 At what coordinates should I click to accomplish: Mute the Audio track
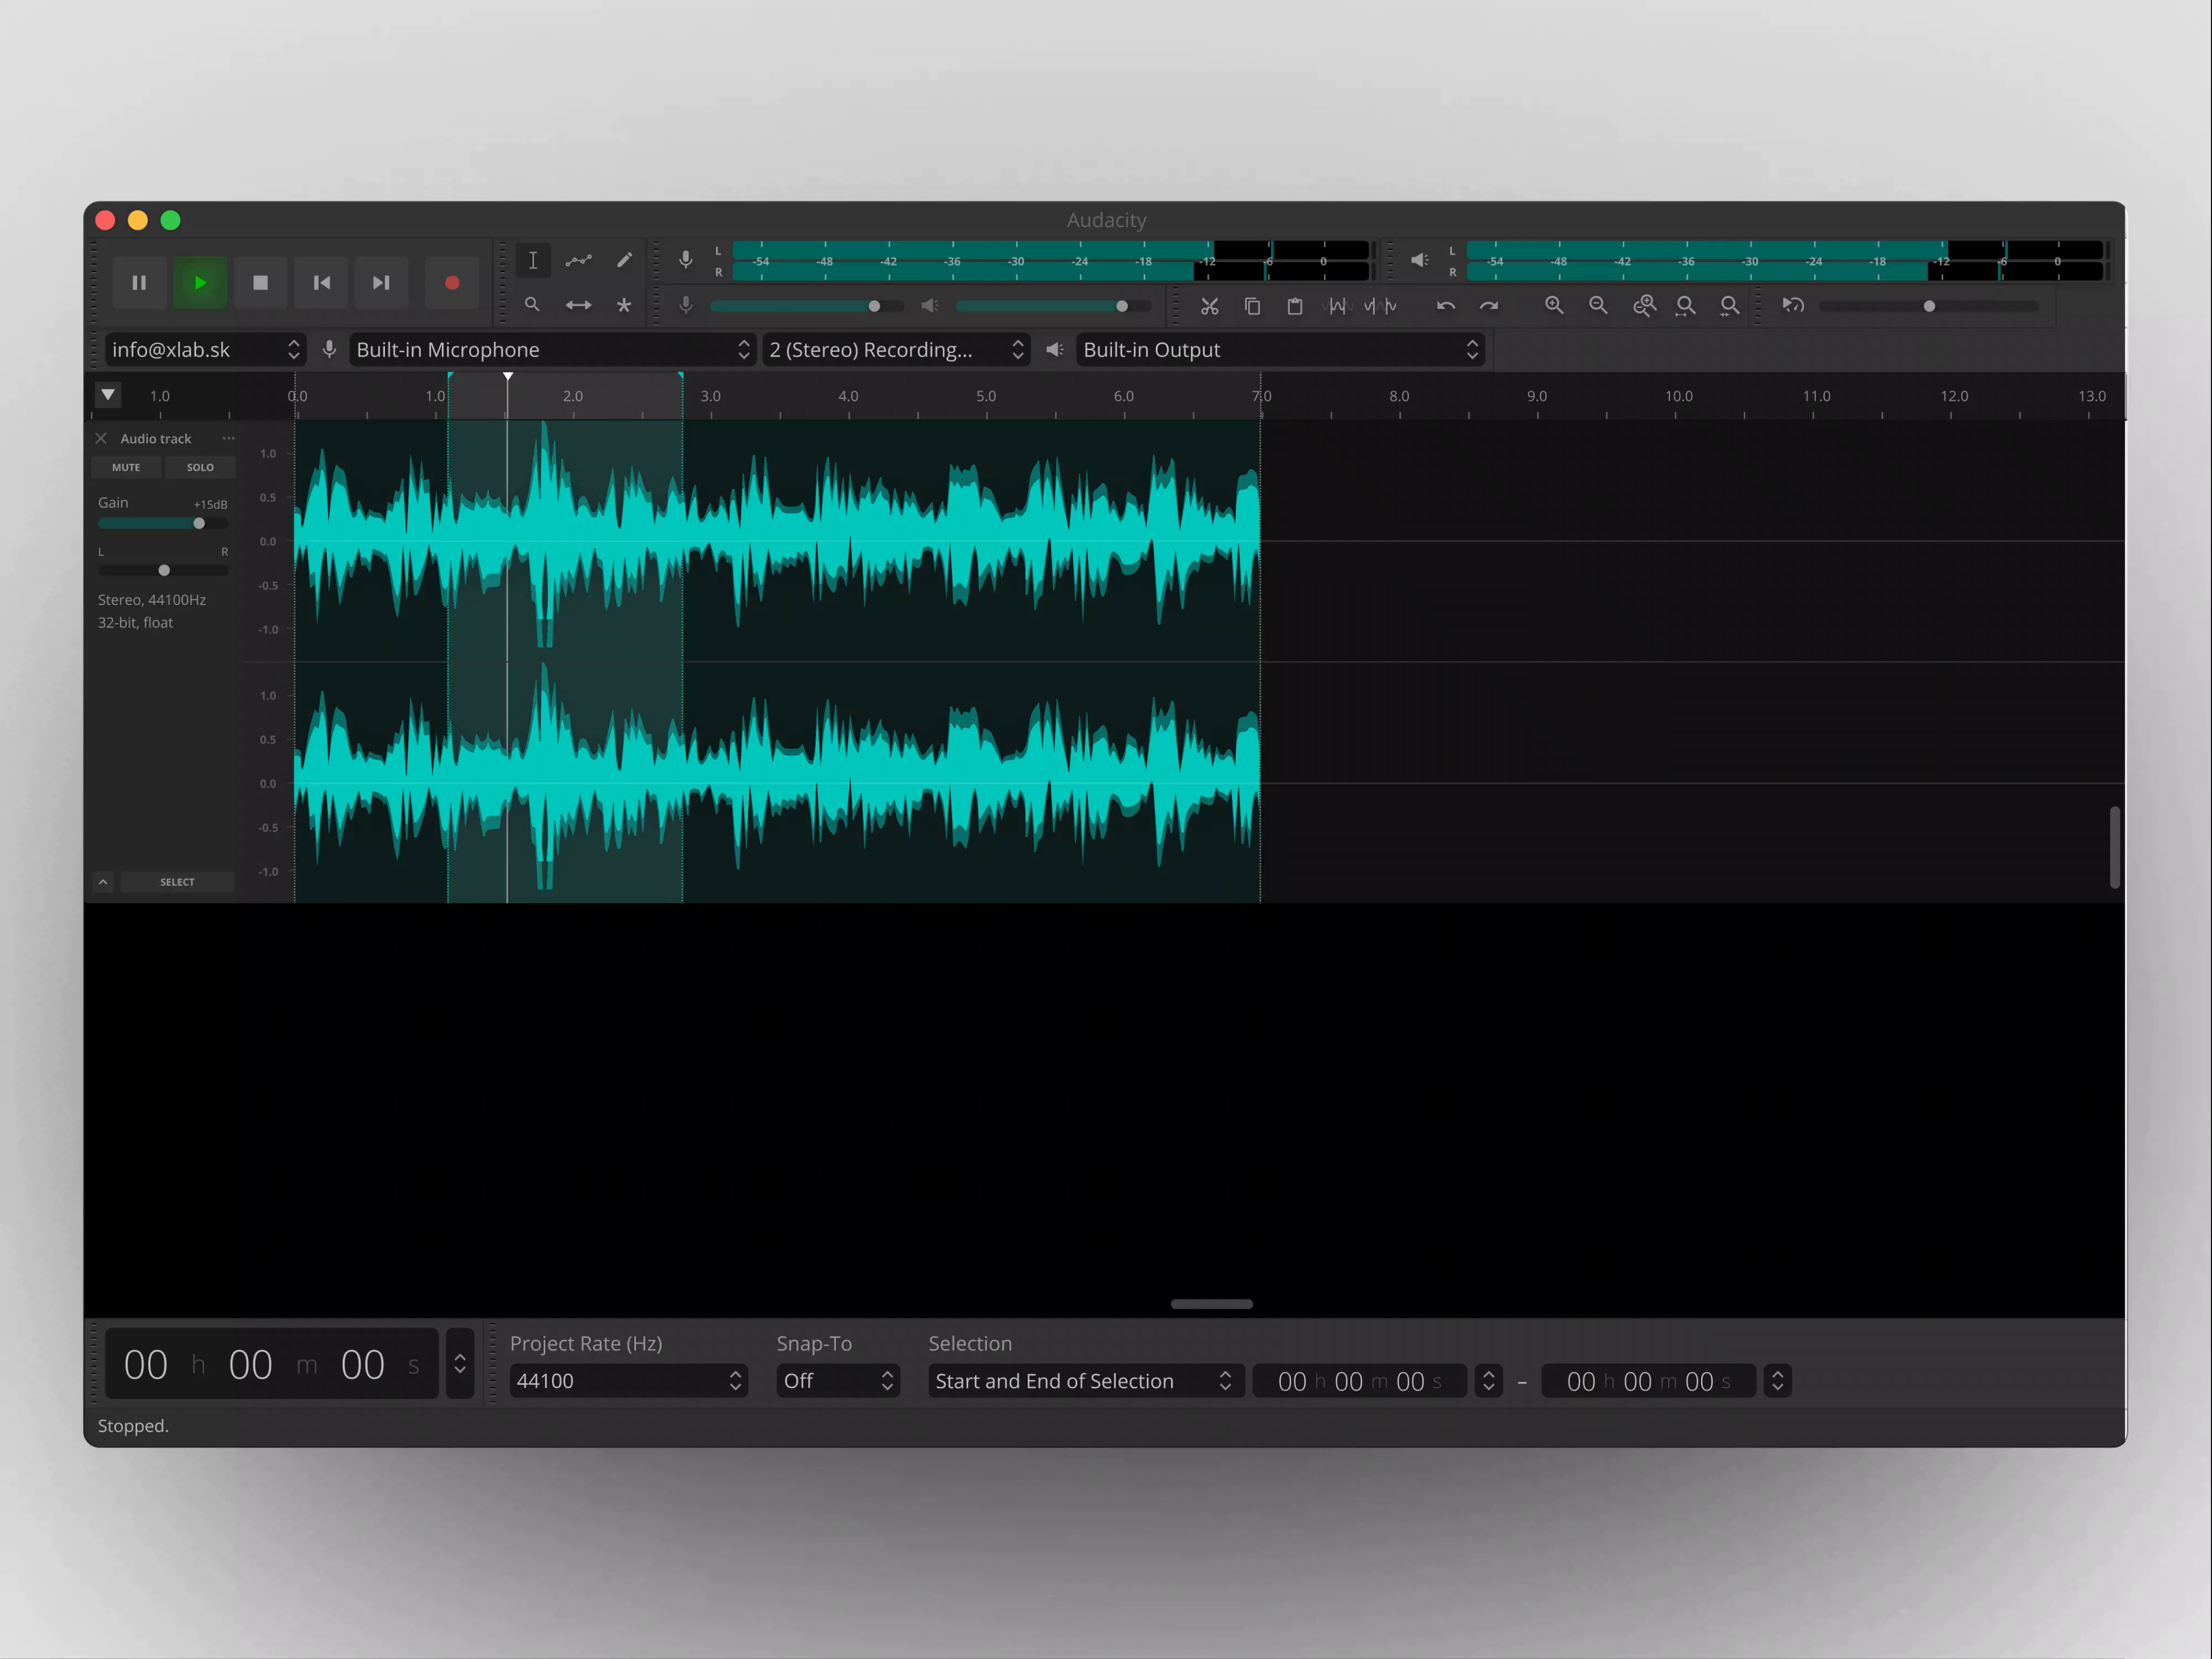(x=126, y=467)
